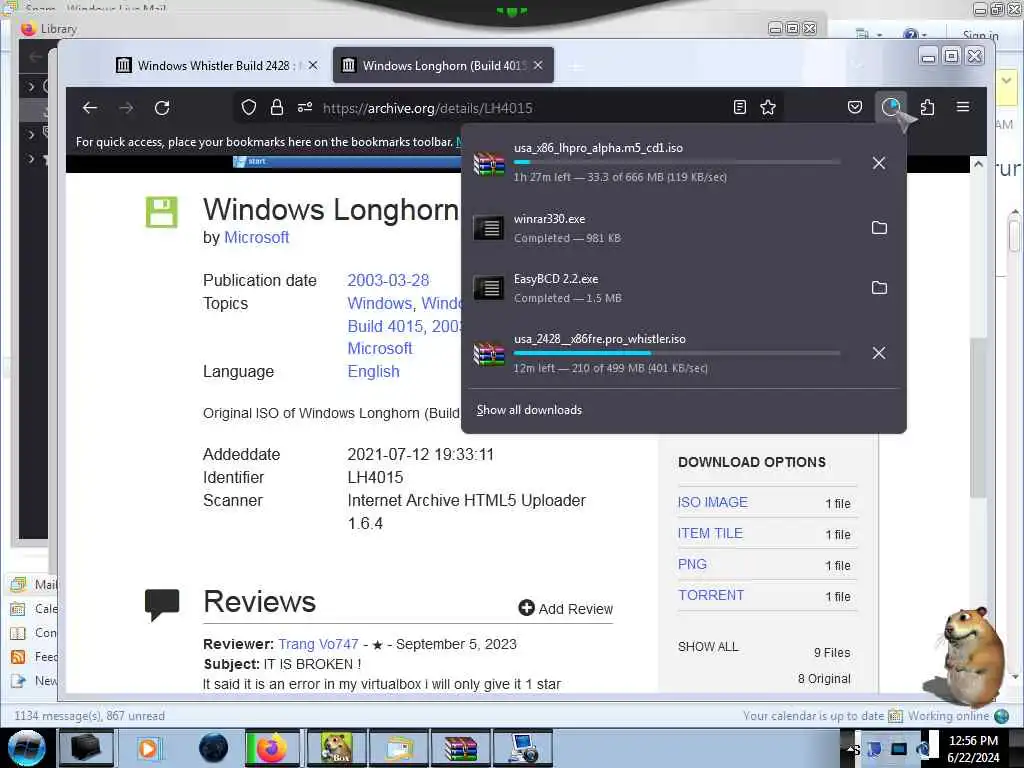Open WinRAR from the taskbar
The image size is (1024, 768).
[460, 748]
